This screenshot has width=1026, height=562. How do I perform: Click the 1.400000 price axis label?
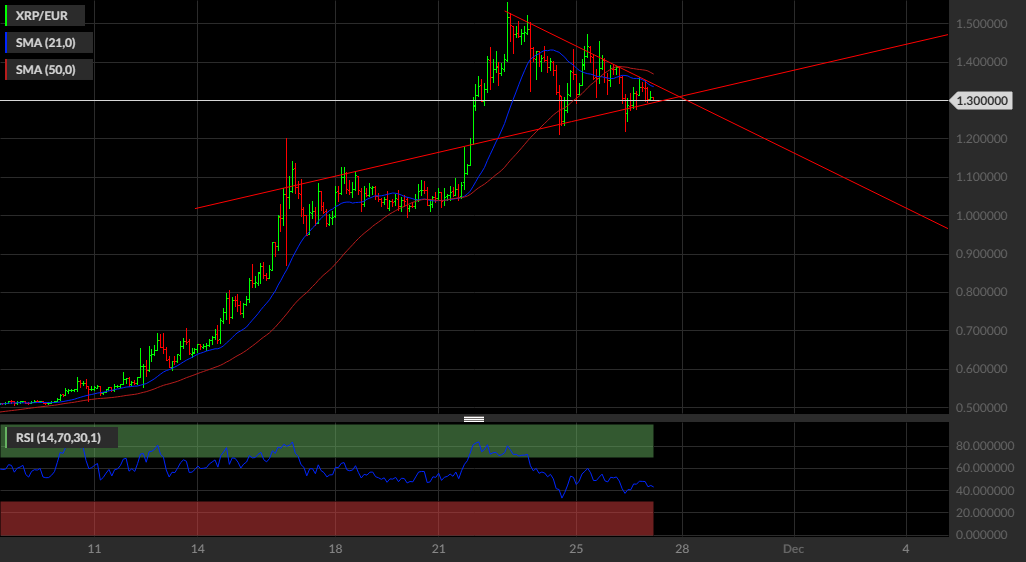click(982, 62)
